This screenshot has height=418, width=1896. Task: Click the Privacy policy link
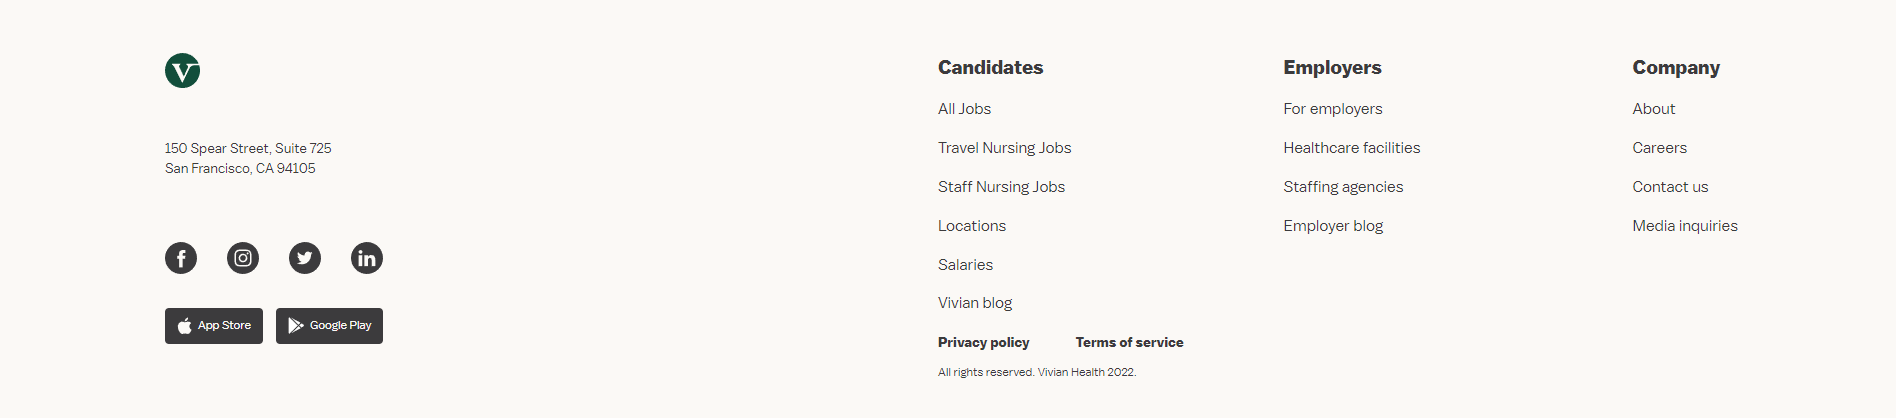pyautogui.click(x=983, y=342)
